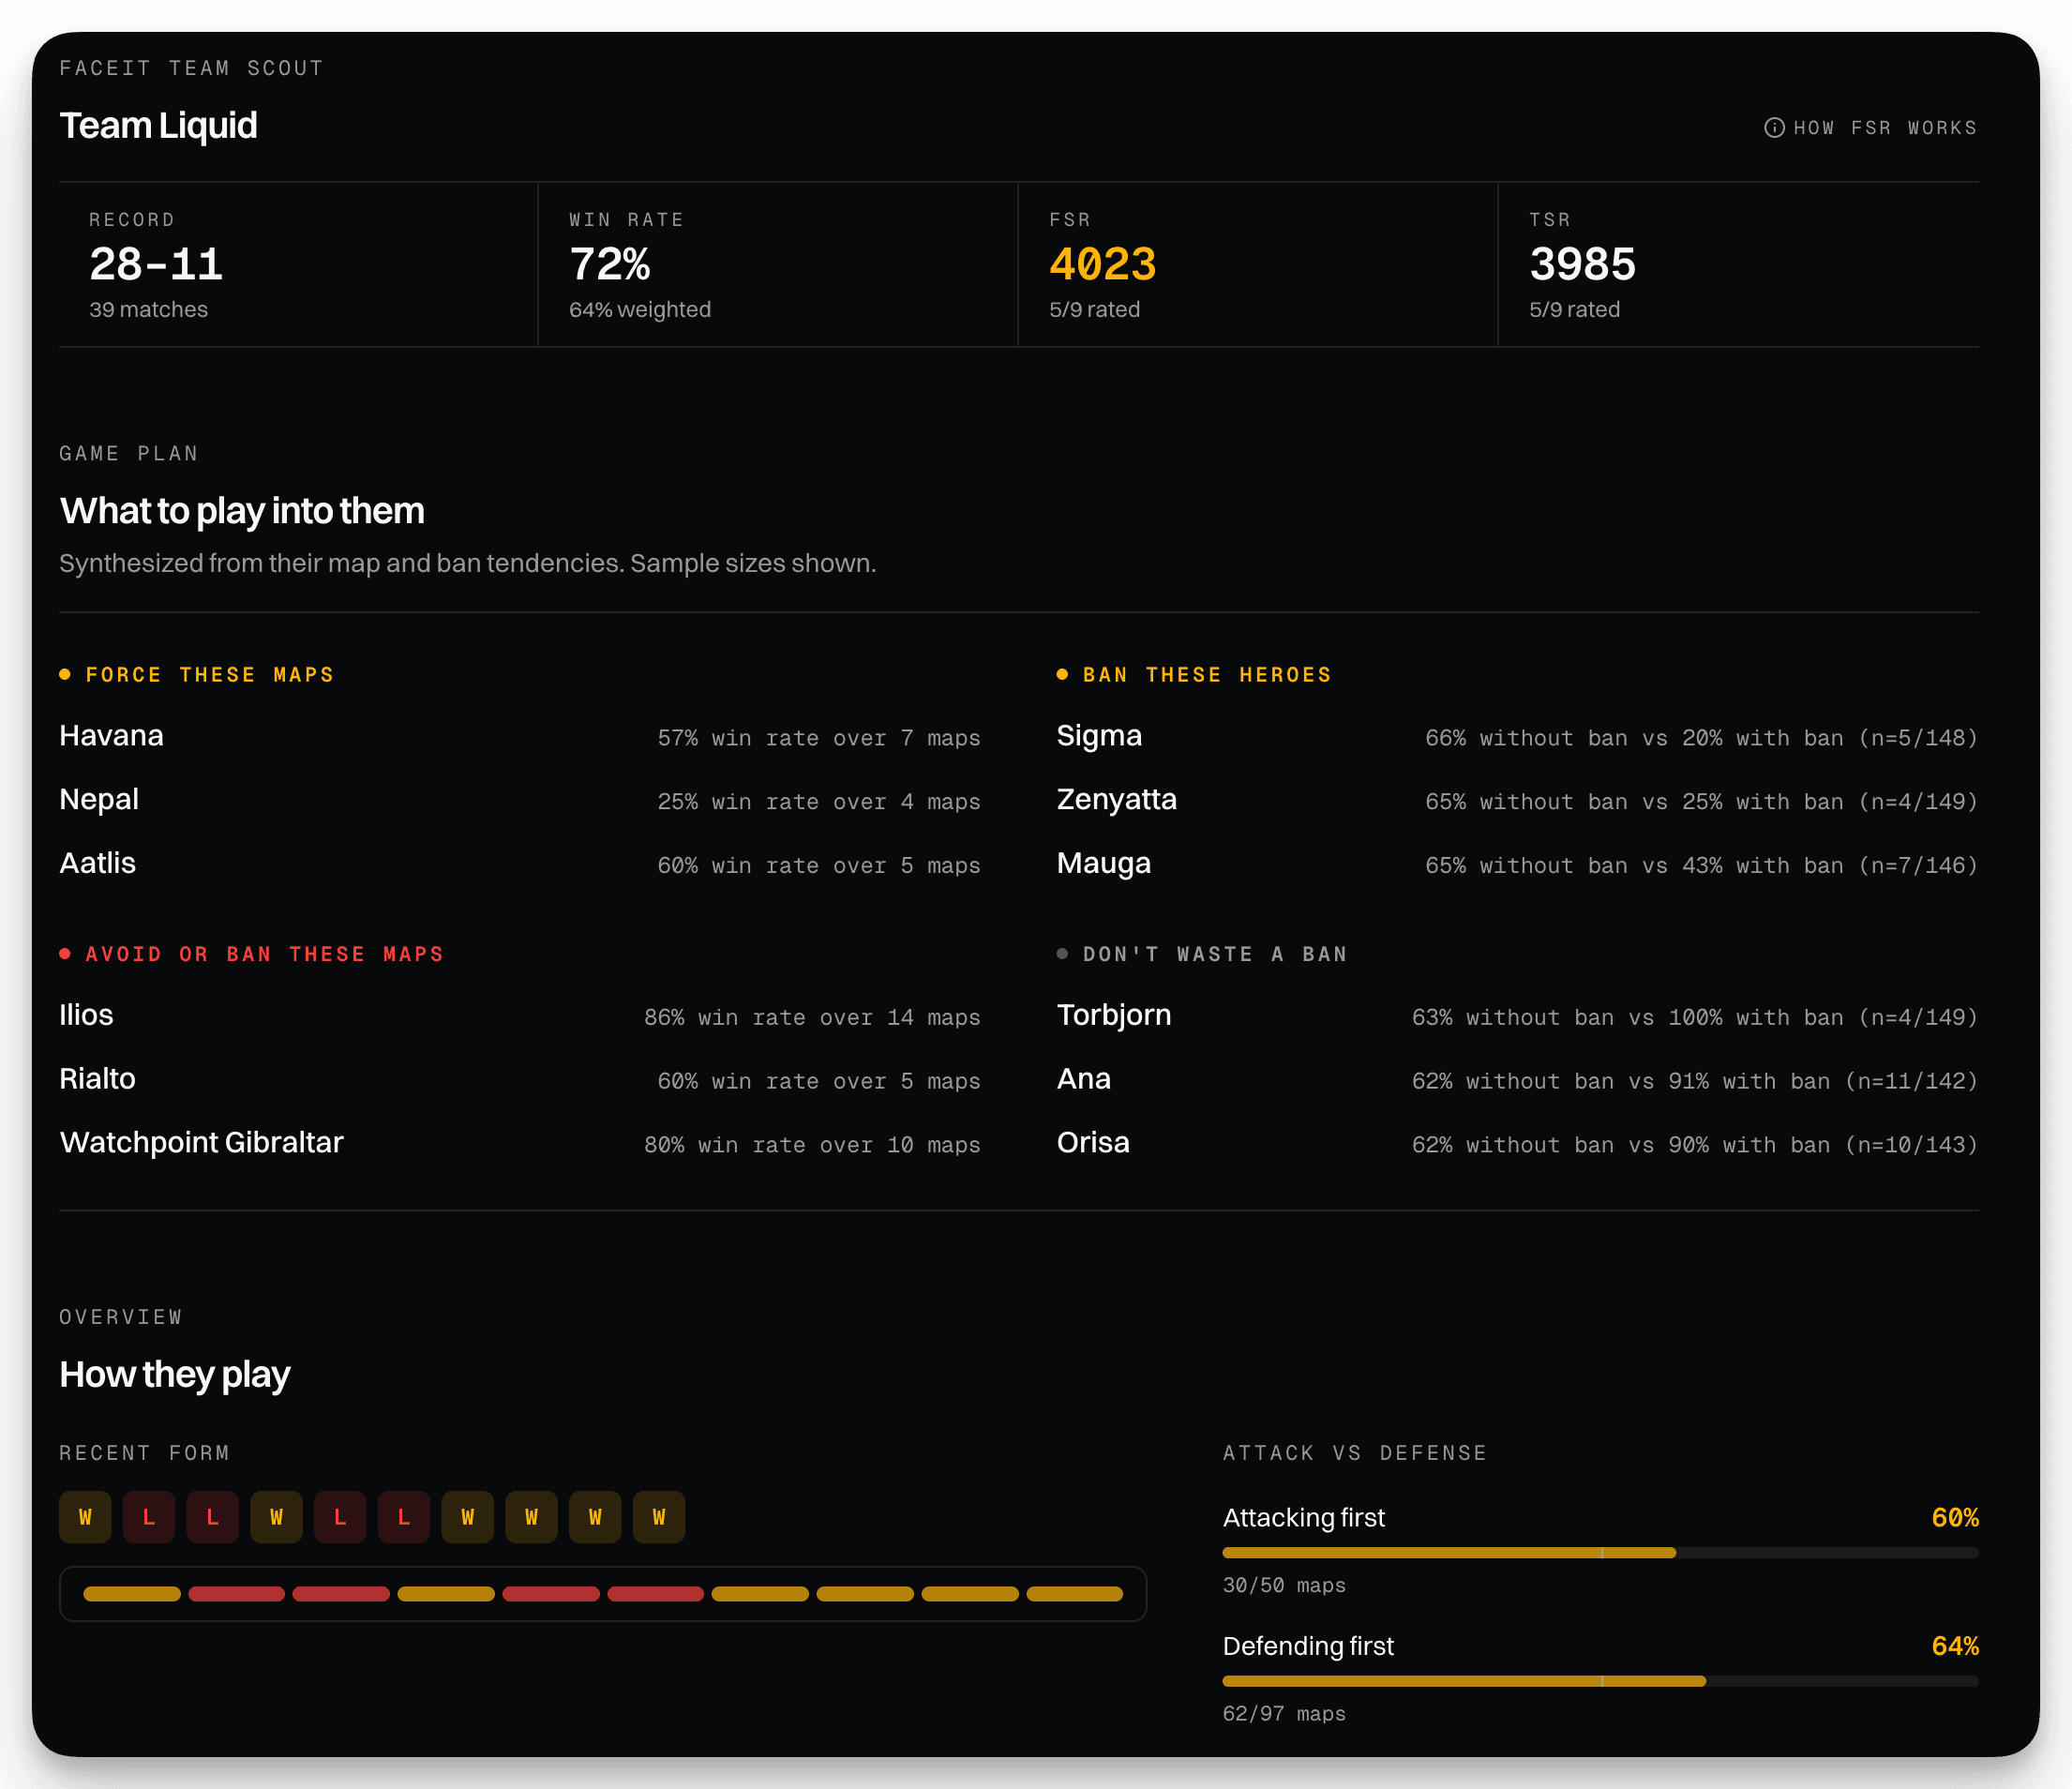Viewport: 2072px width, 1789px height.
Task: Select the Sigma hero row
Action: coord(1517,737)
